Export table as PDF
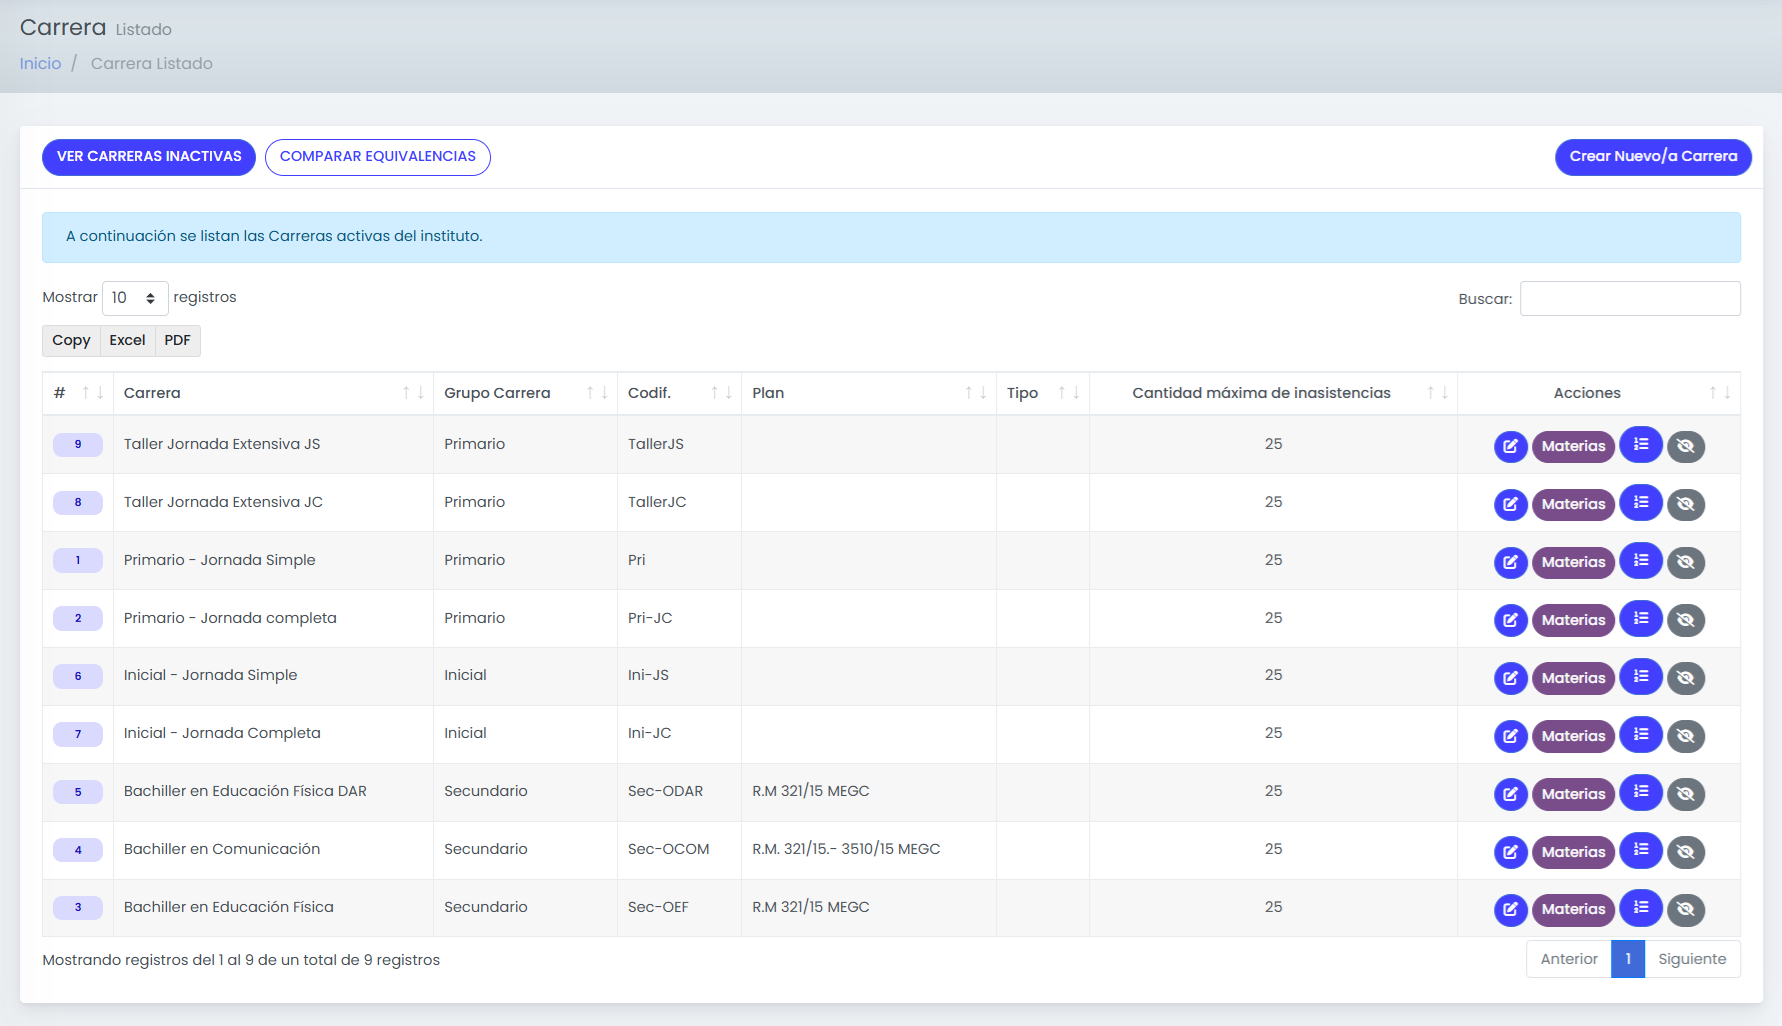Image resolution: width=1782 pixels, height=1026 pixels. (x=177, y=340)
